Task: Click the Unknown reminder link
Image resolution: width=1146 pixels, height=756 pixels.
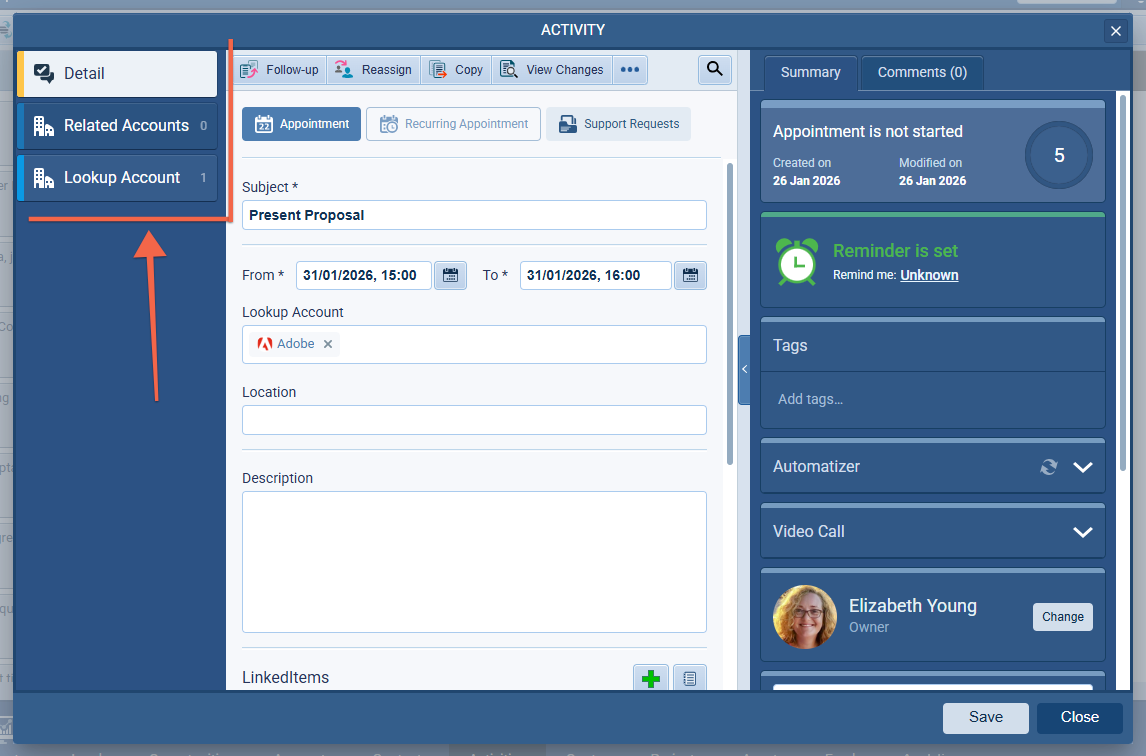Action: click(929, 275)
